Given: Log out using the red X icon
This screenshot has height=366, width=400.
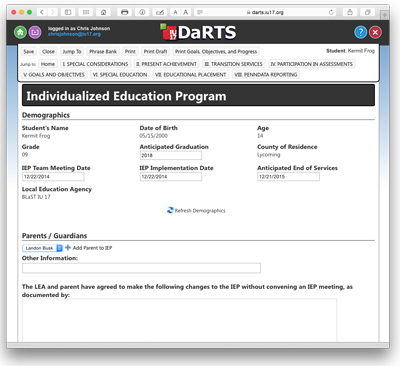Looking at the screenshot, I should [x=375, y=32].
